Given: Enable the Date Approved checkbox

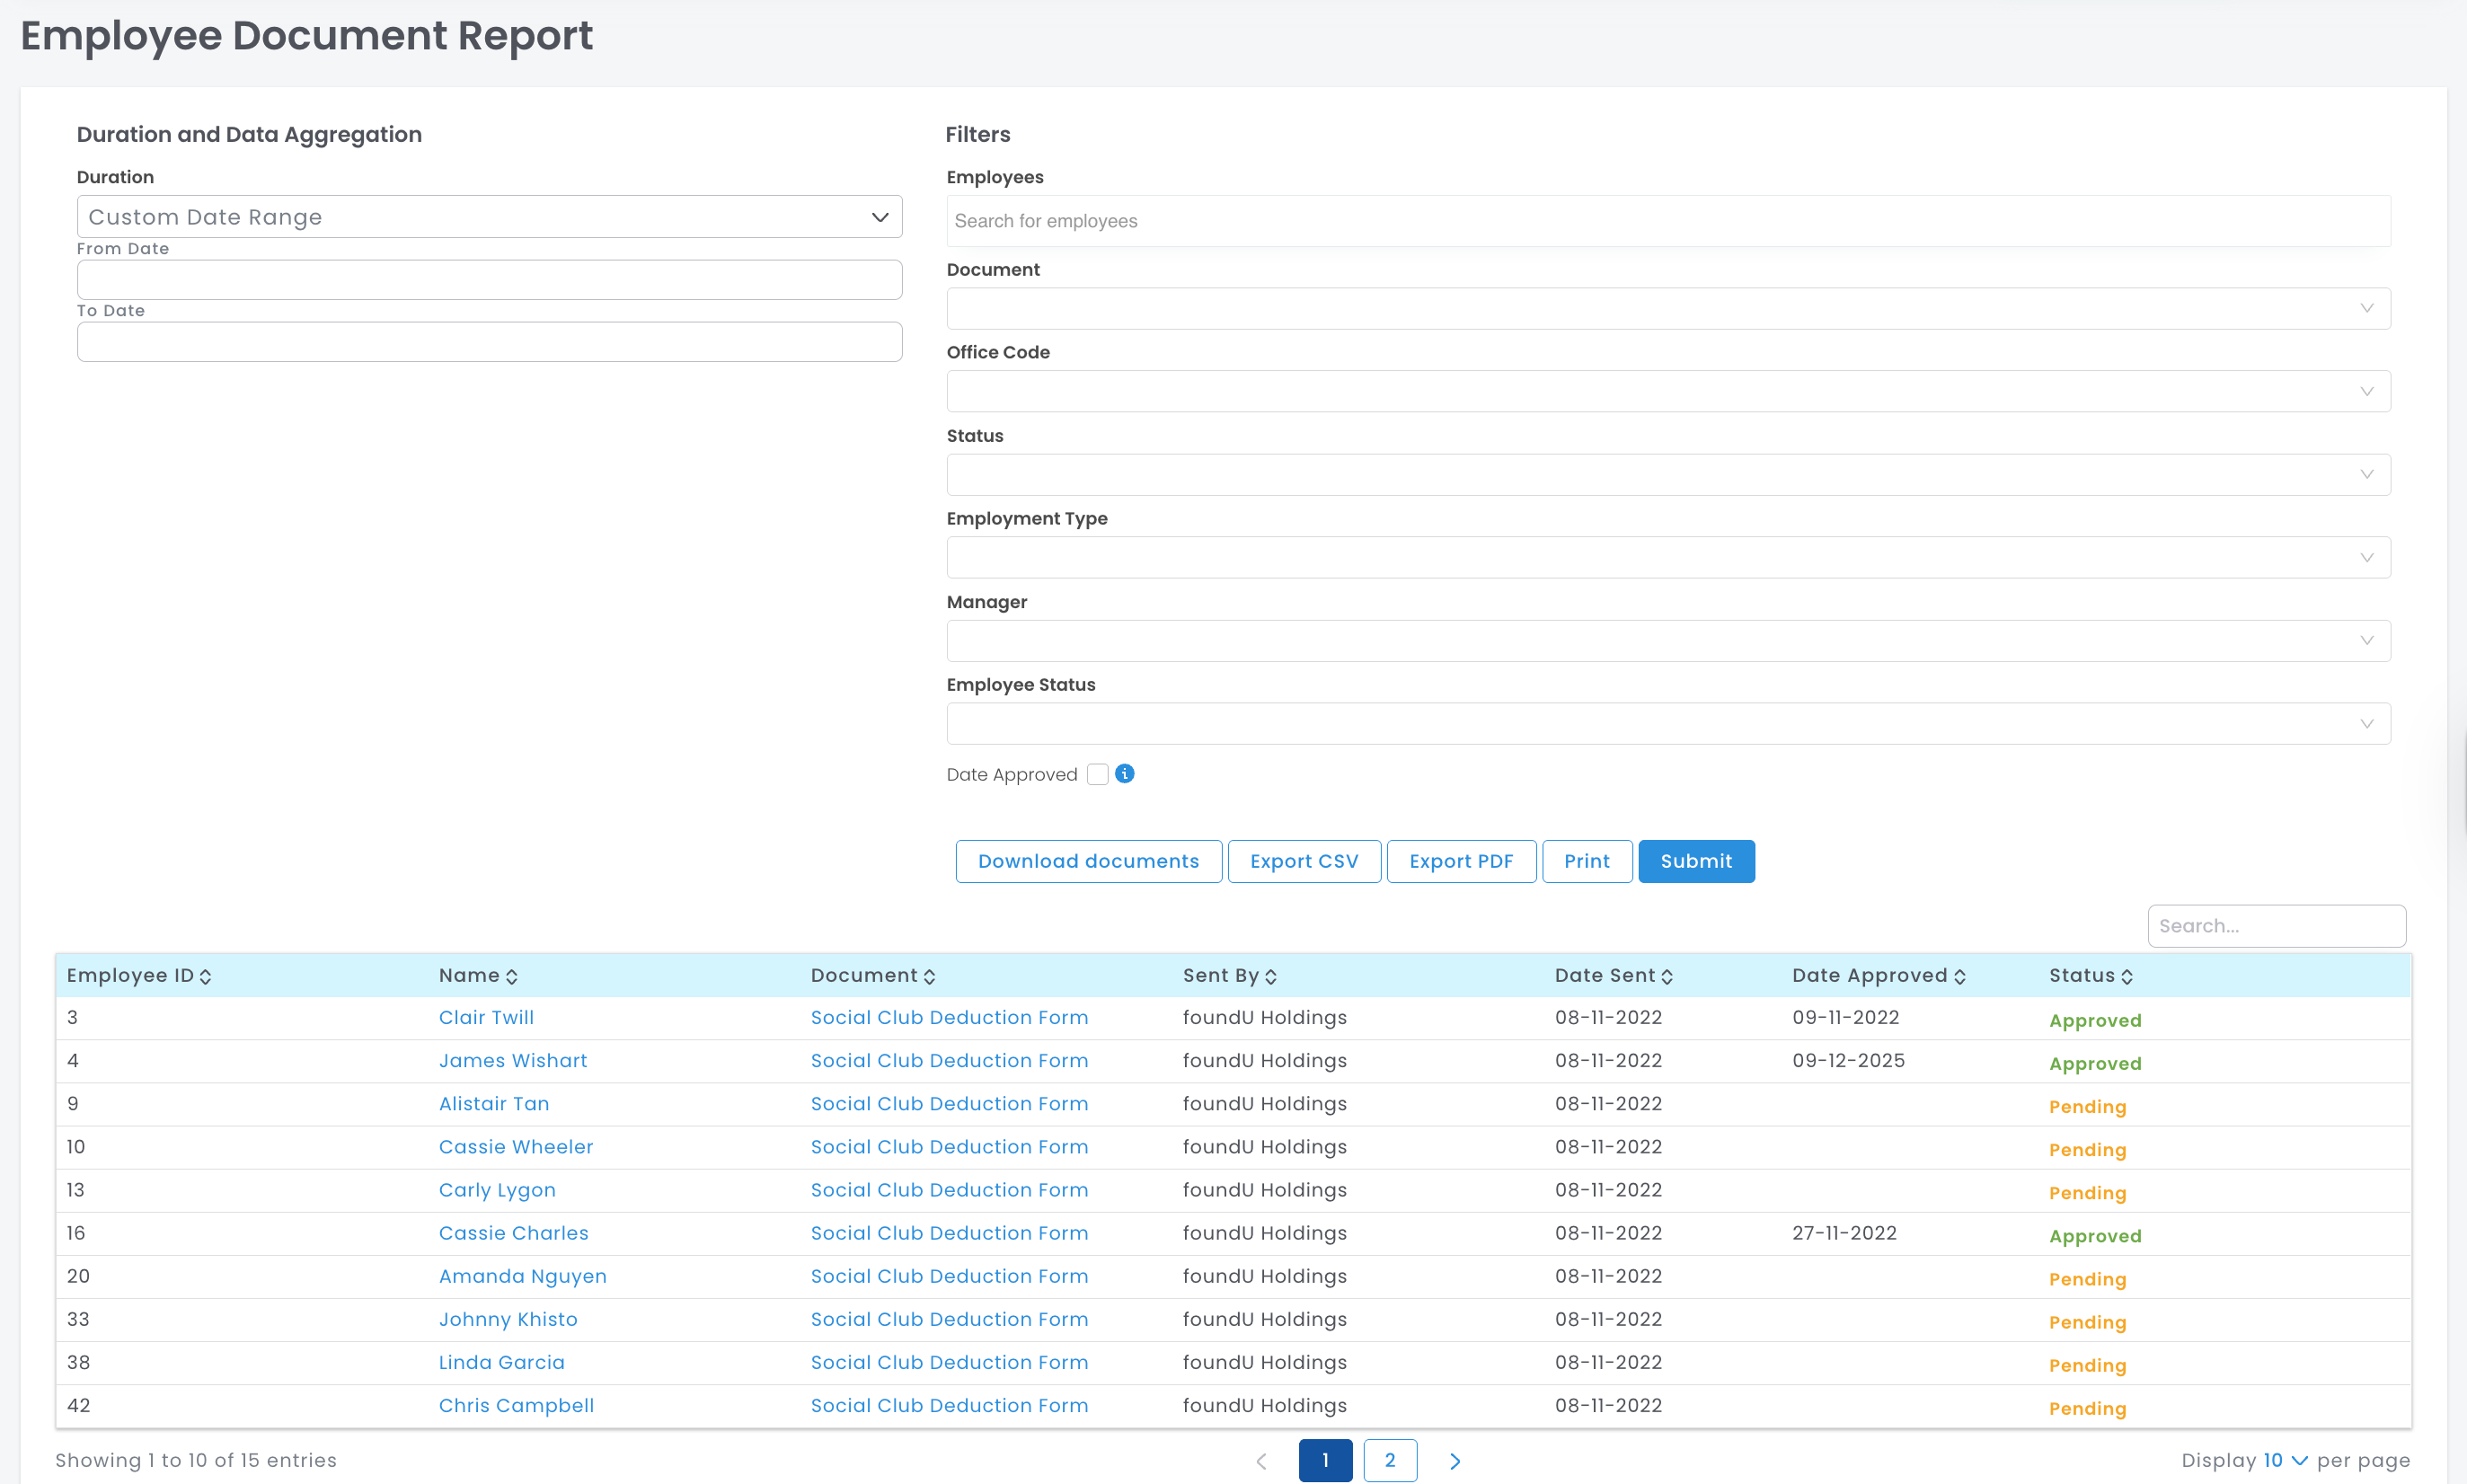Looking at the screenshot, I should 1097,774.
